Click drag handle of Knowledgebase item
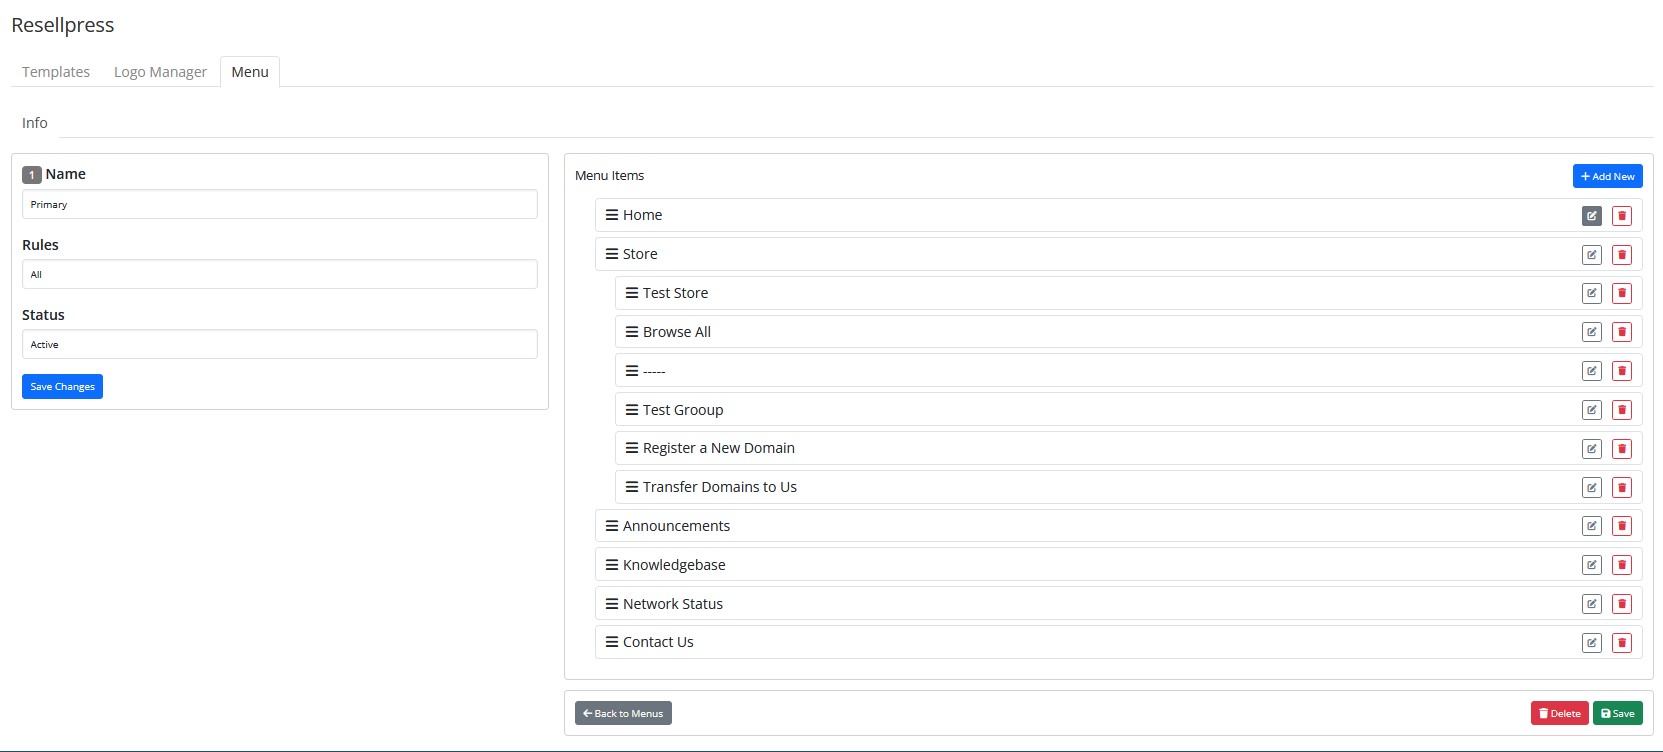Screen dimensions: 1663x752 pos(612,565)
